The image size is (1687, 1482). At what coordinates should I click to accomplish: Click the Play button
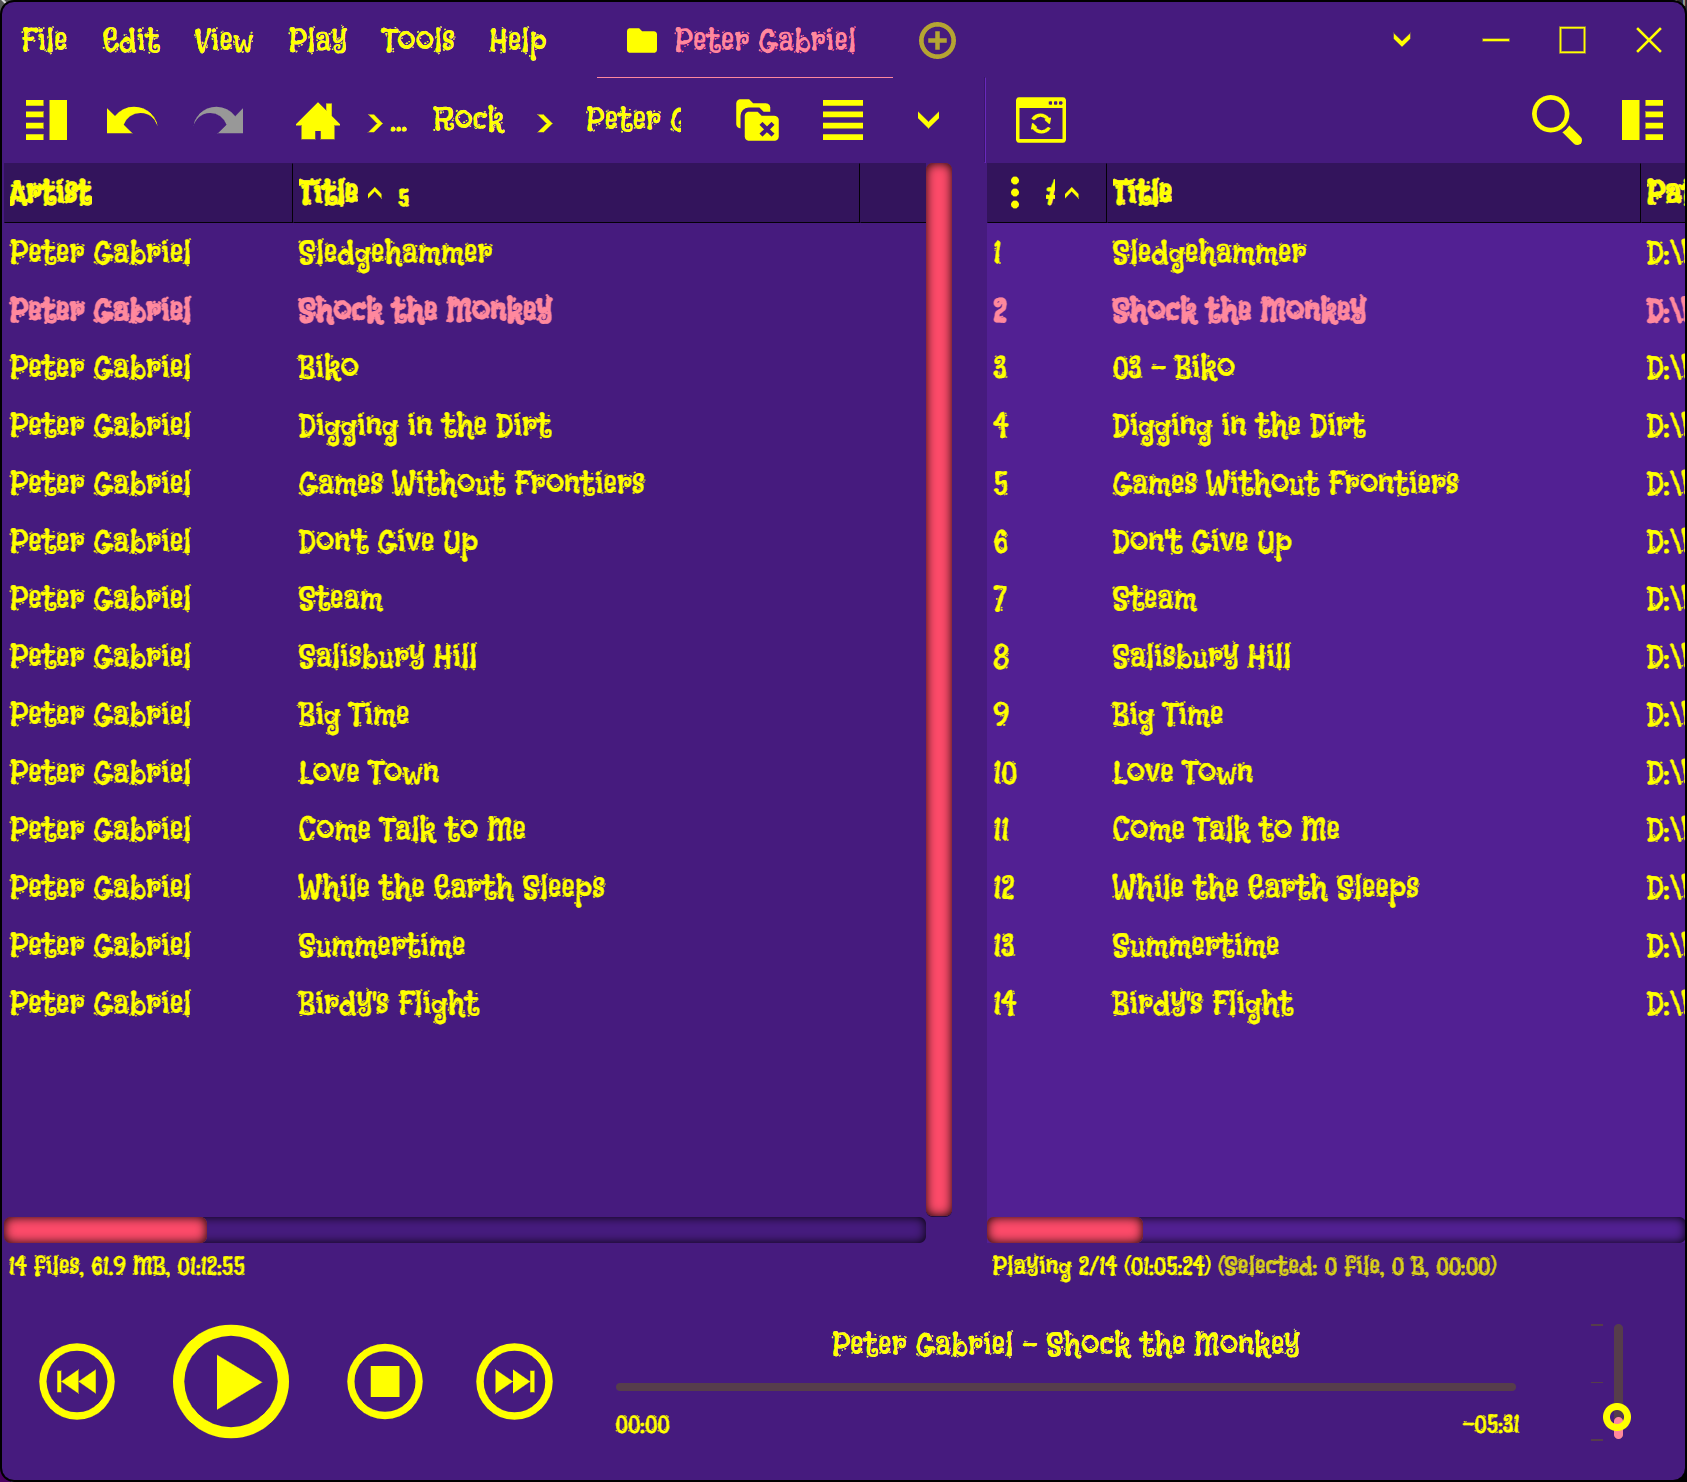click(x=231, y=1382)
